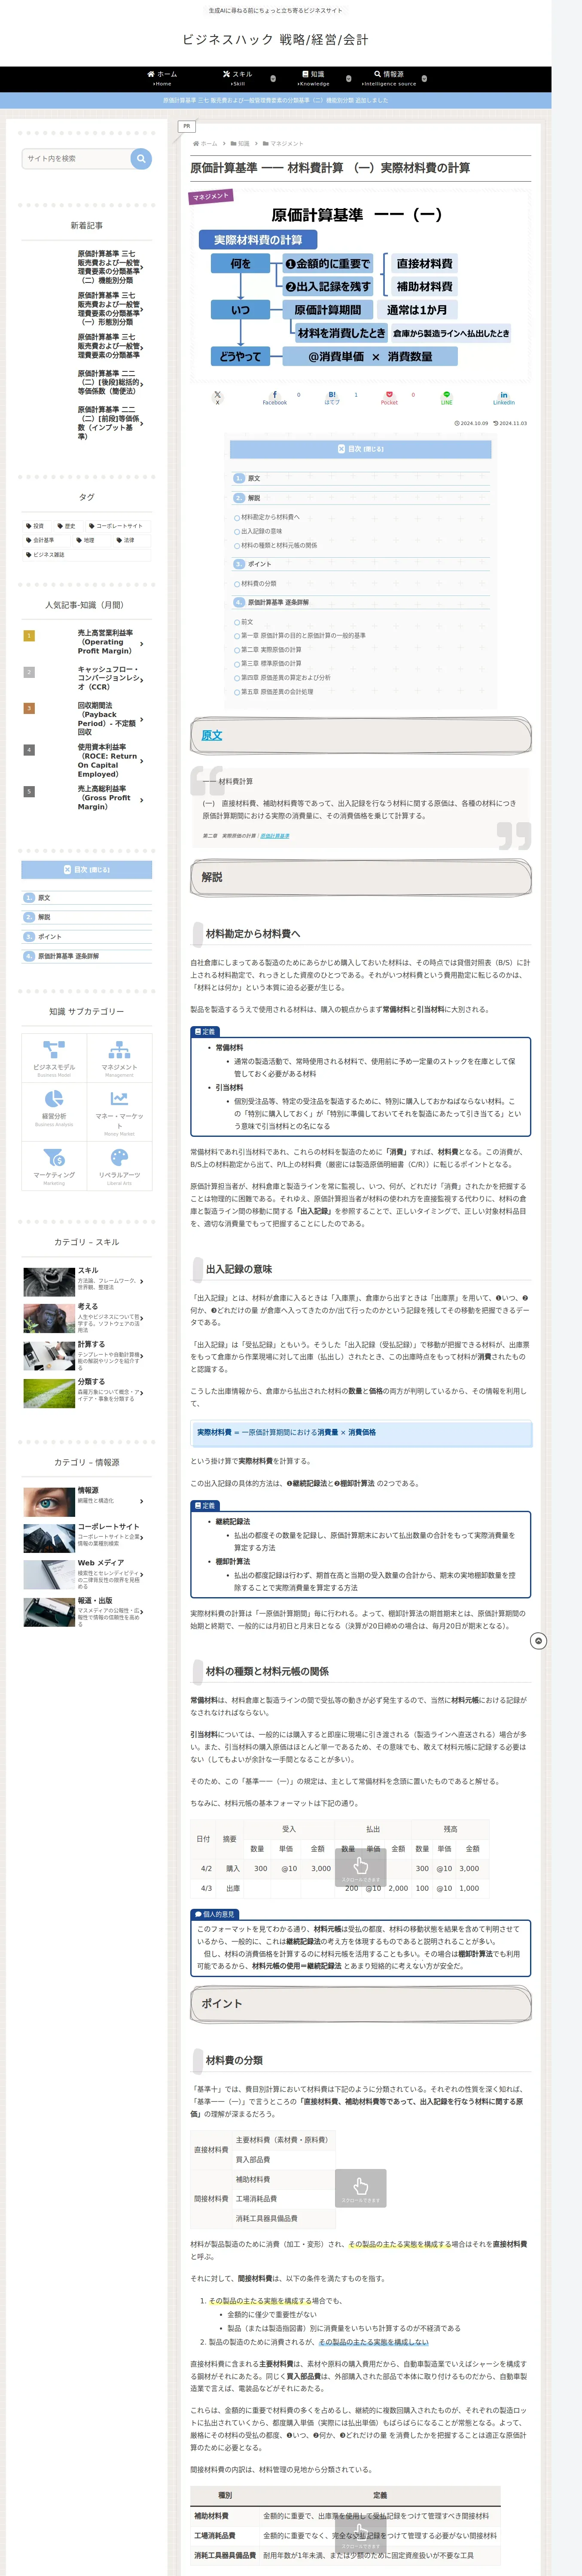Jump to 解説 in sidebar table of contents

pyautogui.click(x=44, y=917)
